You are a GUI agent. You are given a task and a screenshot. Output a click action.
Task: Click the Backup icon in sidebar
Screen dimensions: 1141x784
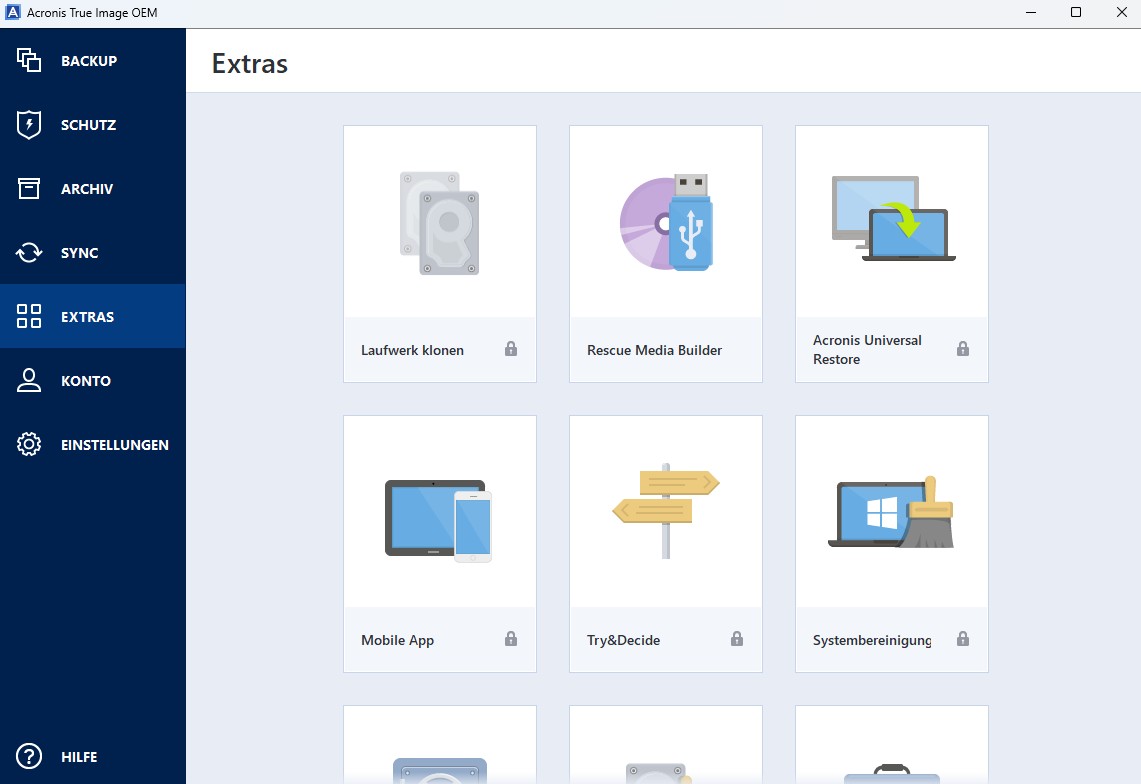click(x=29, y=61)
